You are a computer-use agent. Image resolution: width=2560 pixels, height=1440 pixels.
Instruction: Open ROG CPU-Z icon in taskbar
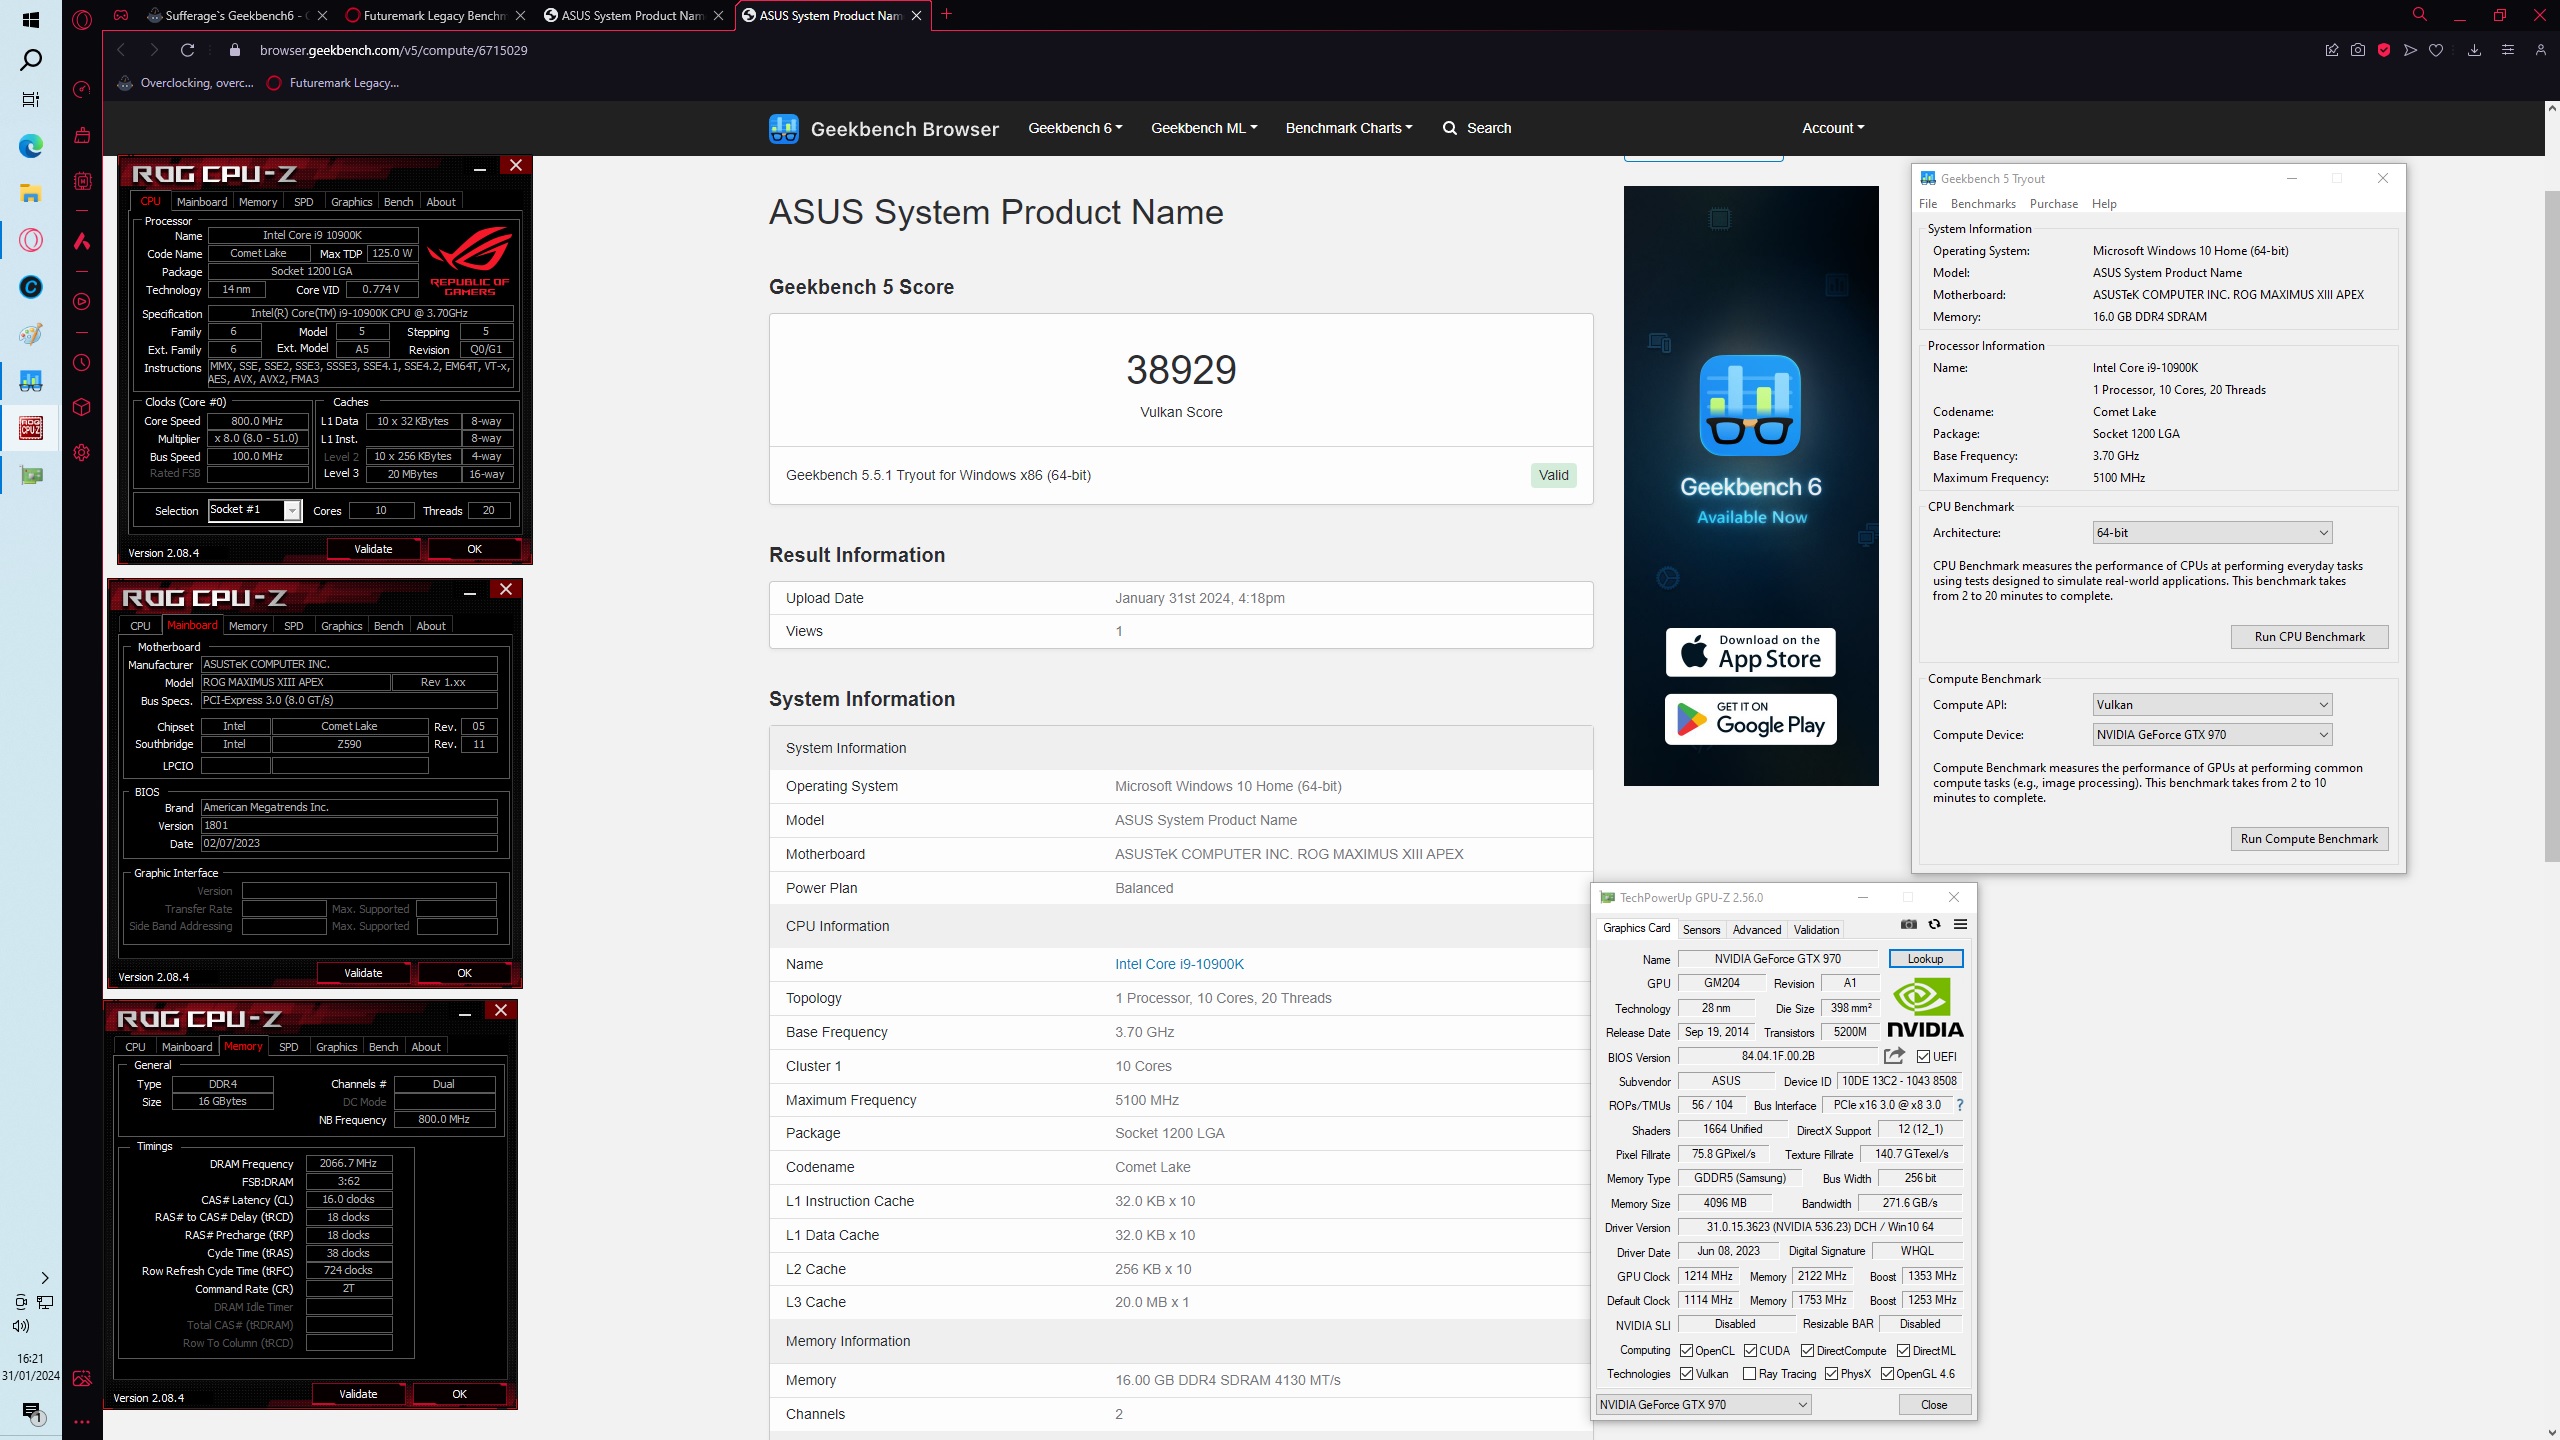(31, 428)
